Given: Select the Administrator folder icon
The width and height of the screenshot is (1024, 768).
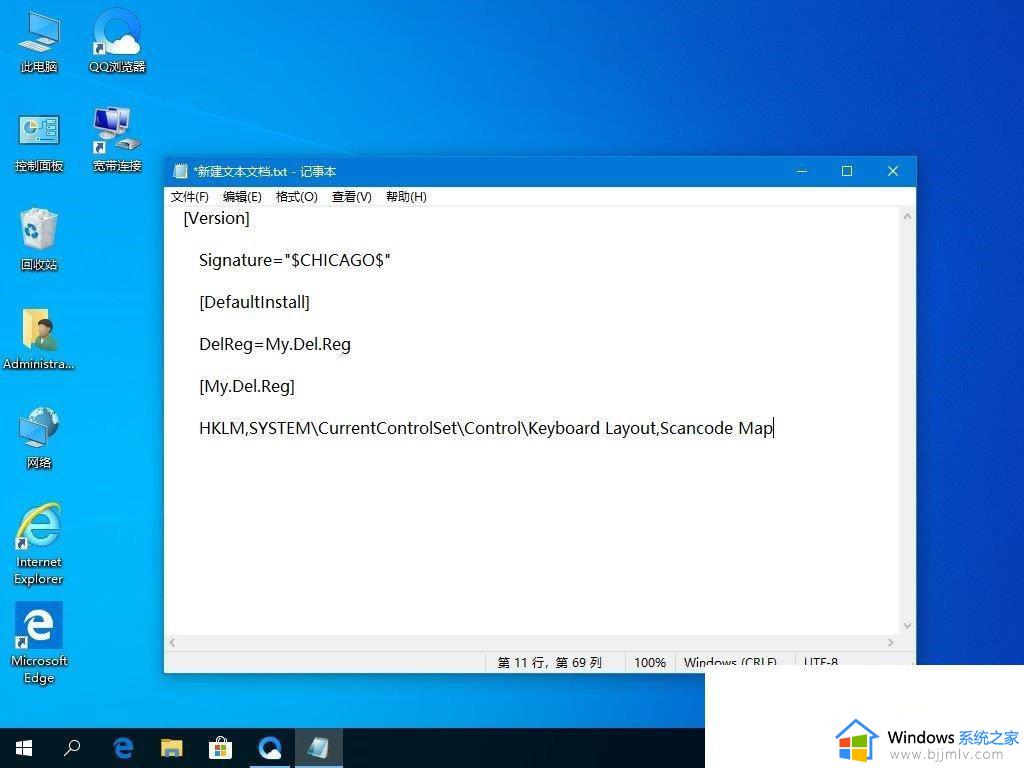Looking at the screenshot, I should (x=38, y=338).
